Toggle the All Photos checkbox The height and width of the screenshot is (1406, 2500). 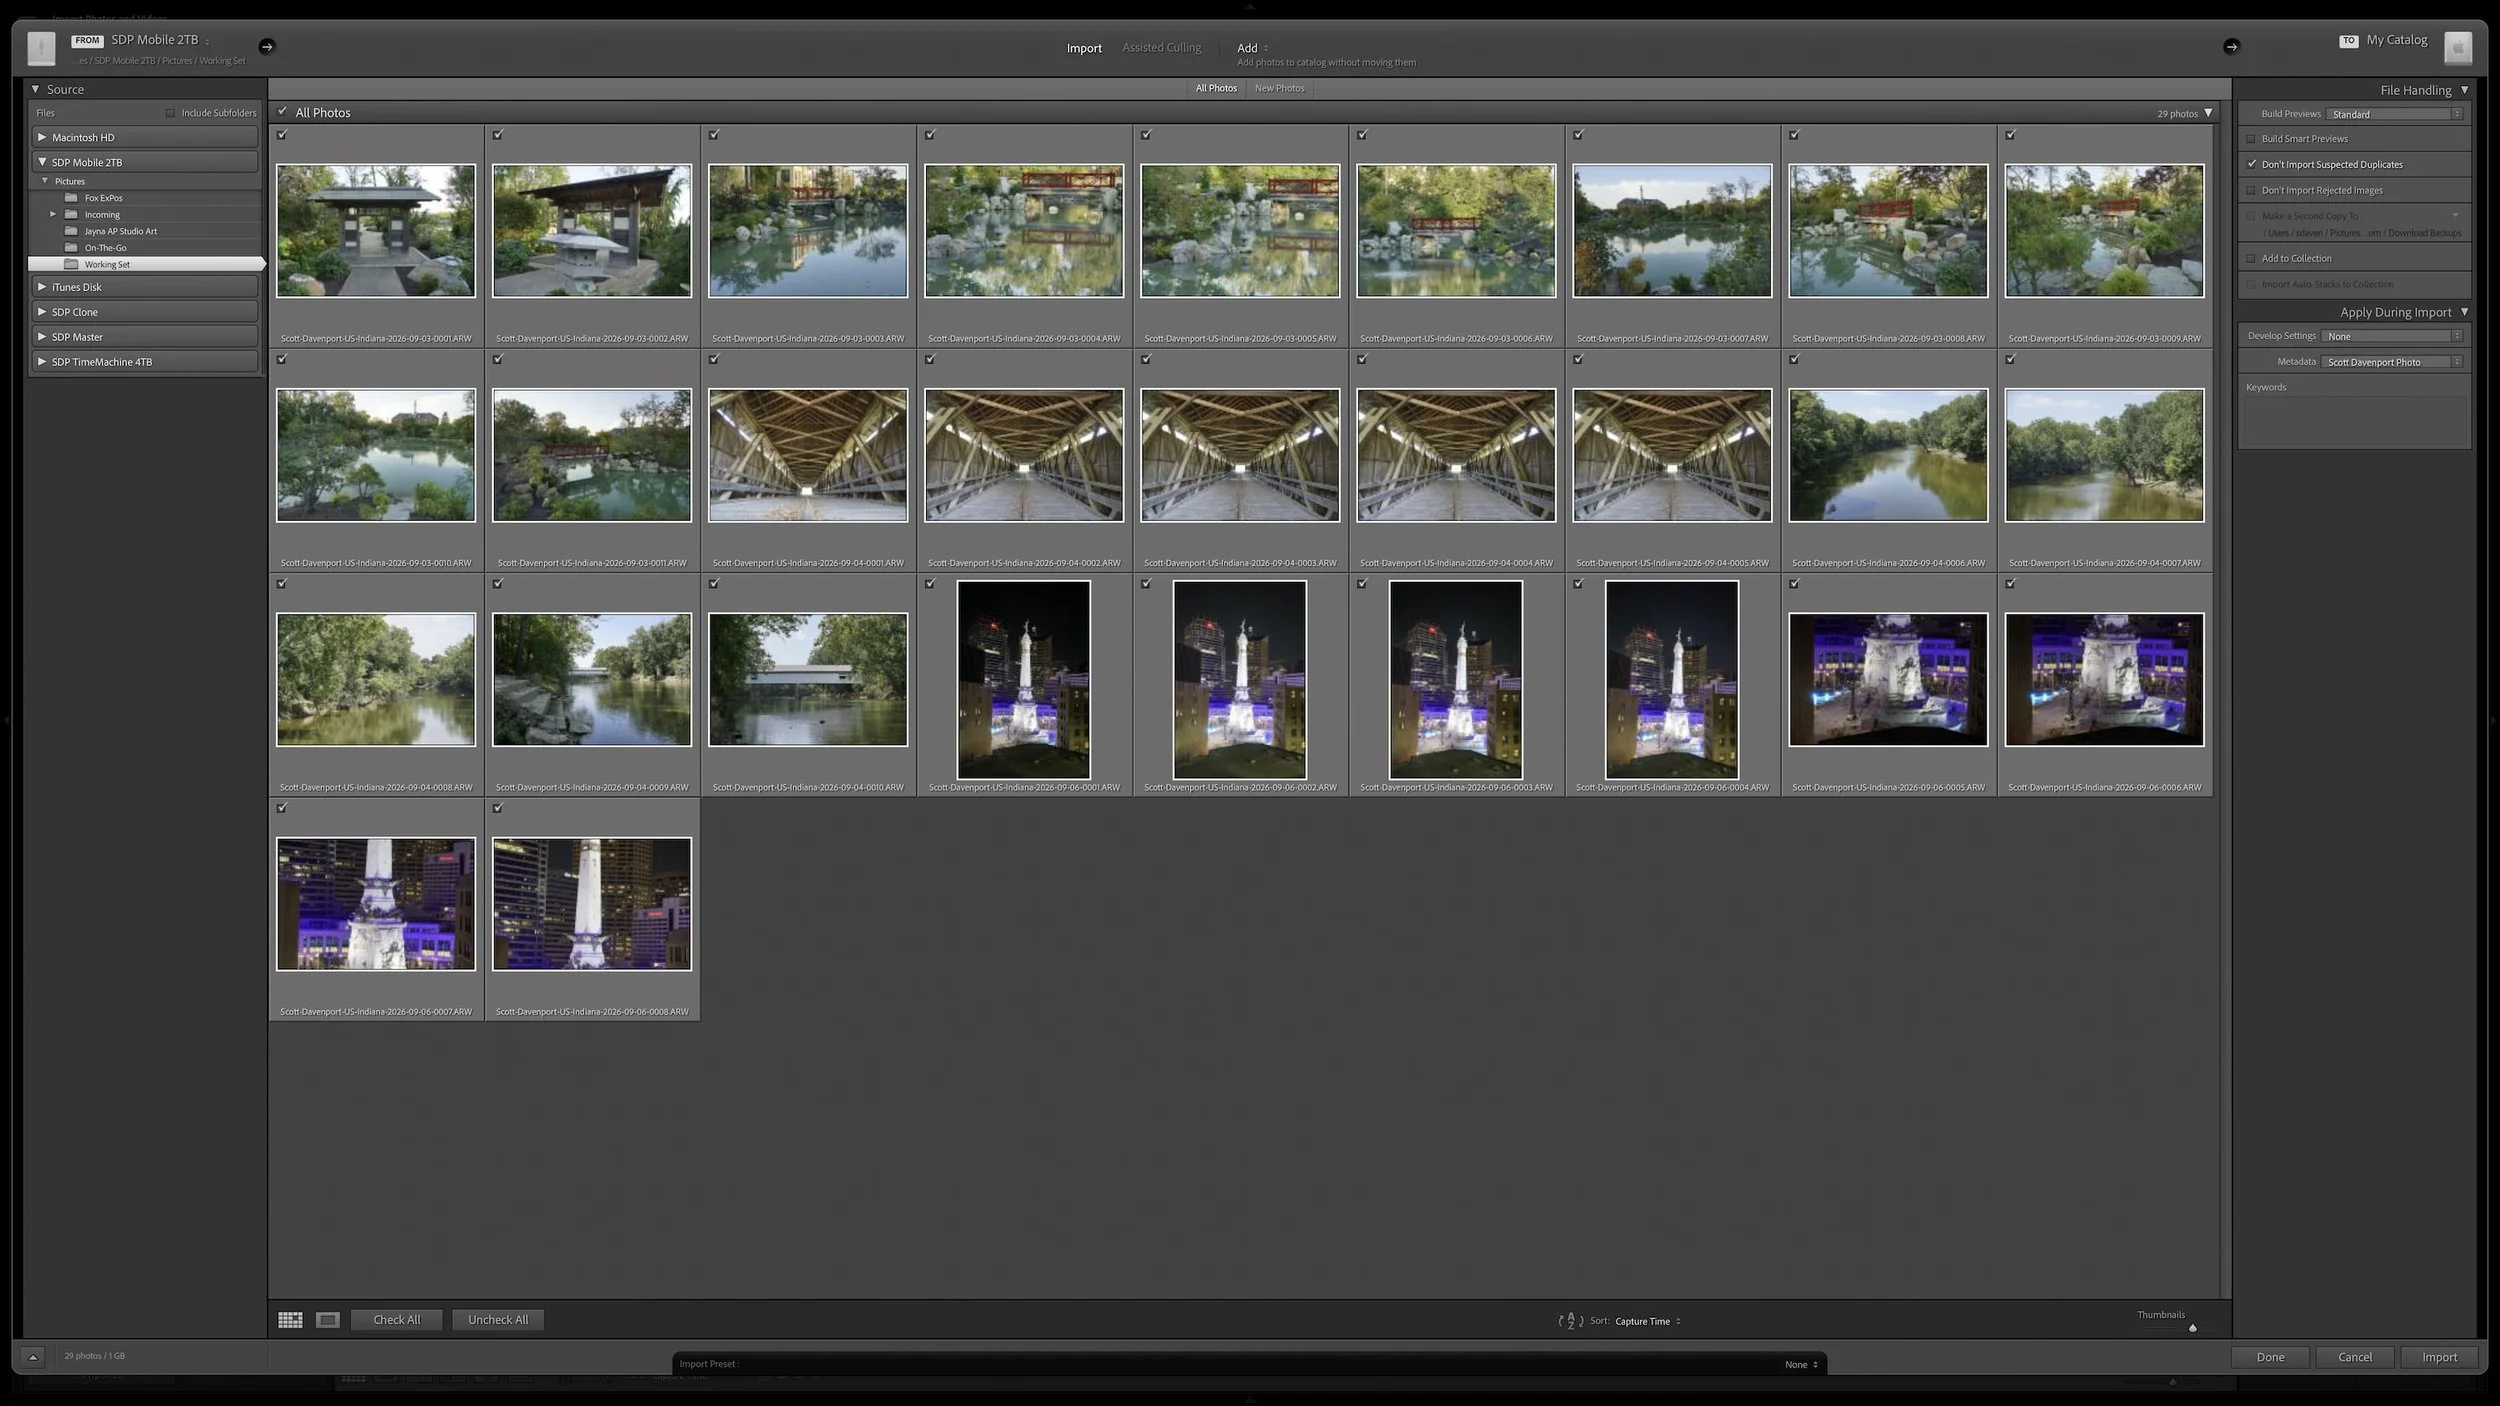(x=282, y=112)
